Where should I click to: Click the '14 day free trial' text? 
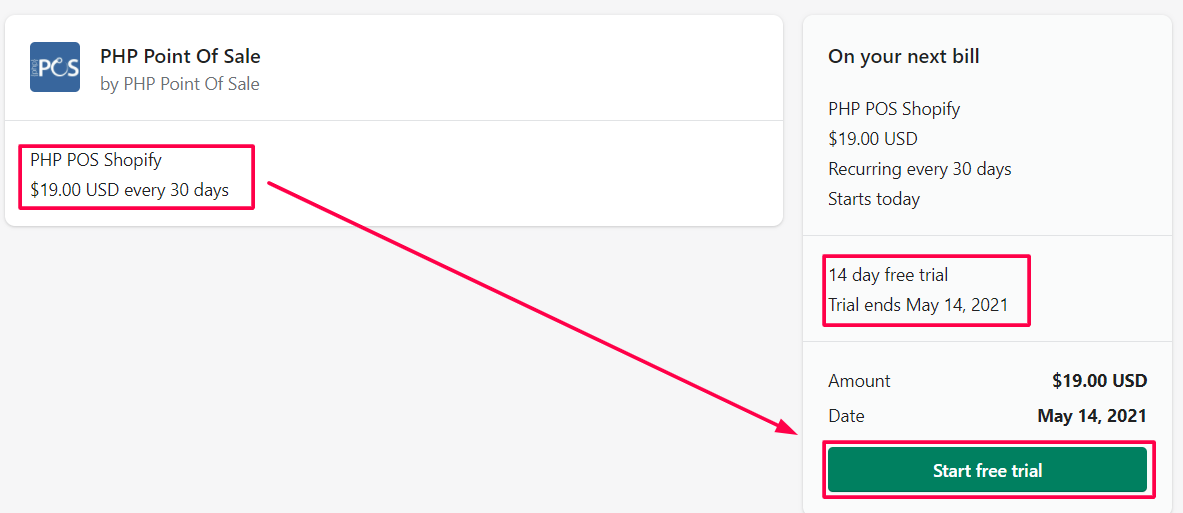(888, 275)
